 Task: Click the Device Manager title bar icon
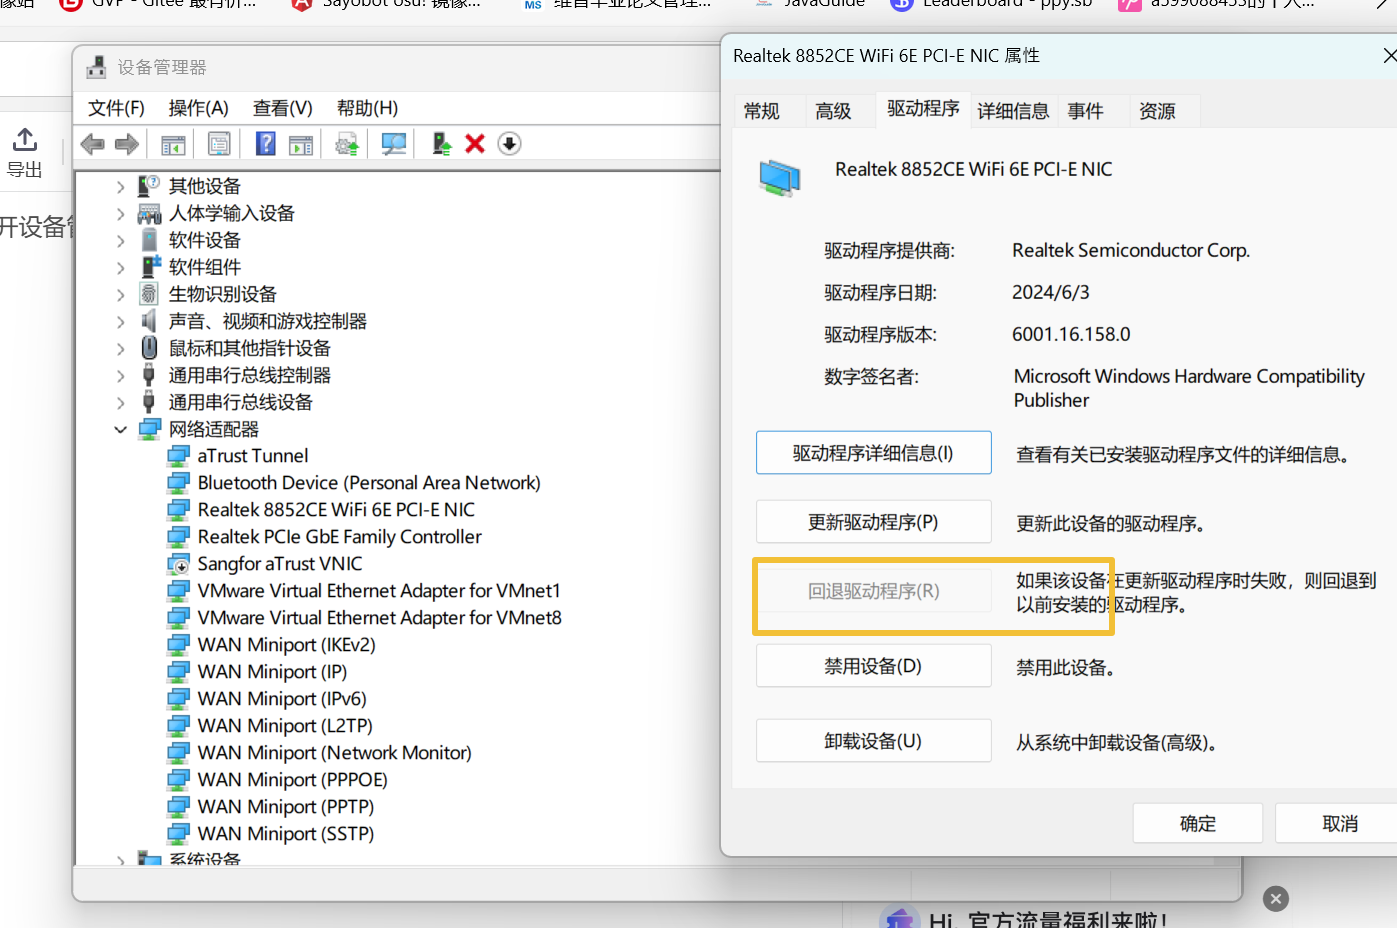pyautogui.click(x=97, y=67)
